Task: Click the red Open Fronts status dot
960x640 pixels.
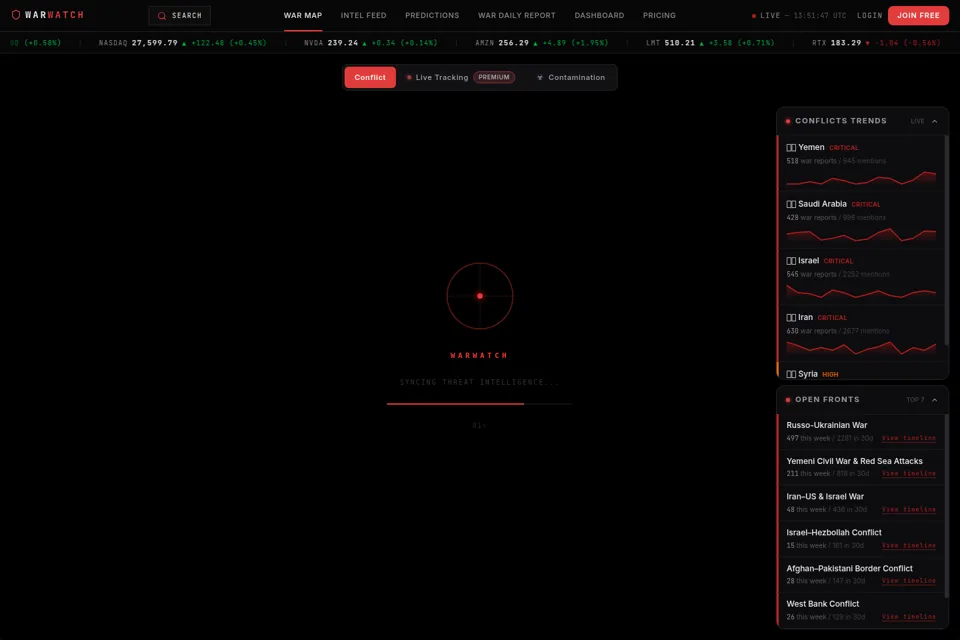Action: [x=788, y=400]
